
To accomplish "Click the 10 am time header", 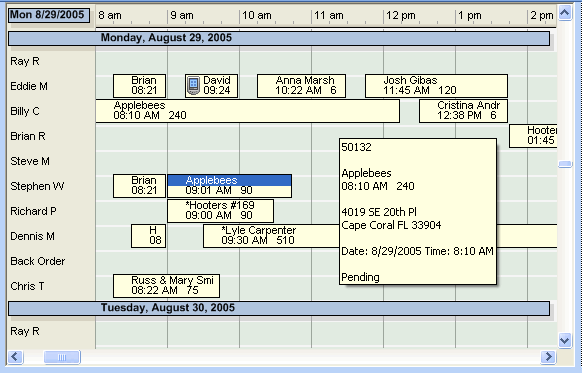I will coord(257,16).
